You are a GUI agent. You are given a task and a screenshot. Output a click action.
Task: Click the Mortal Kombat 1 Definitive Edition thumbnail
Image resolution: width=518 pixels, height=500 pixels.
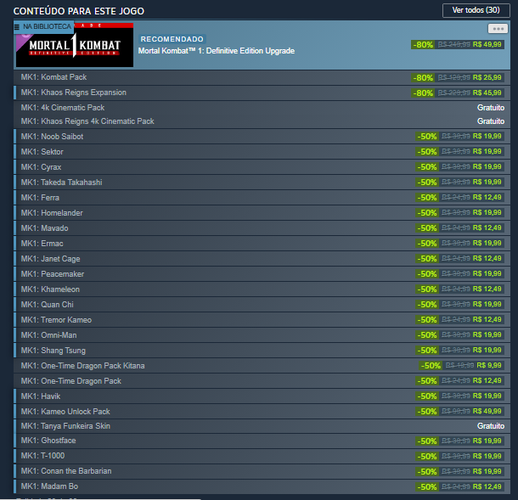coord(75,45)
